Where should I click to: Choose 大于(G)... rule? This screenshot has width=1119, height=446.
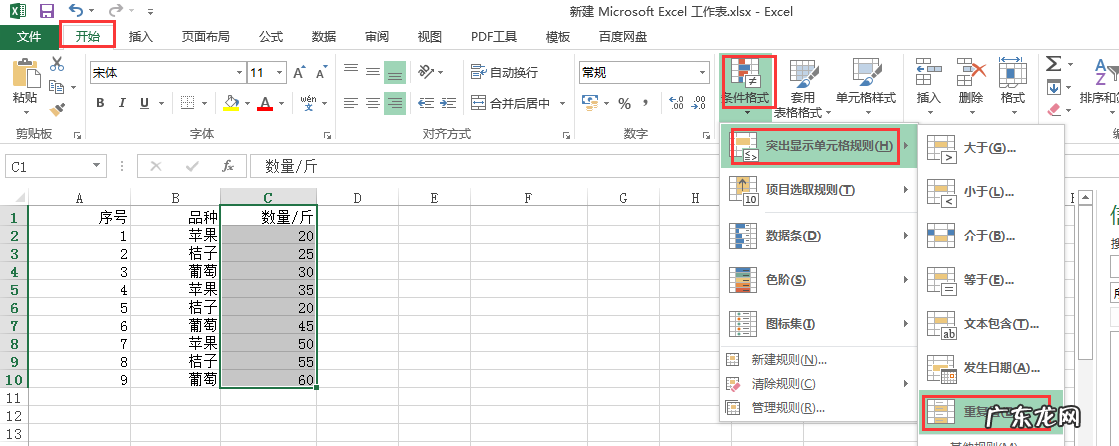click(x=991, y=148)
